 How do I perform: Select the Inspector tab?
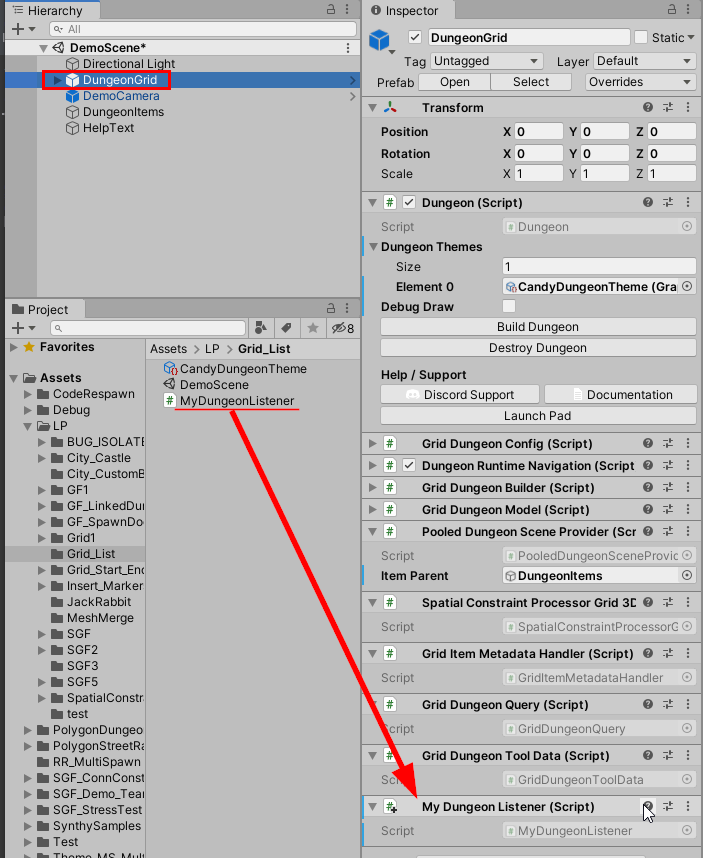pos(405,11)
